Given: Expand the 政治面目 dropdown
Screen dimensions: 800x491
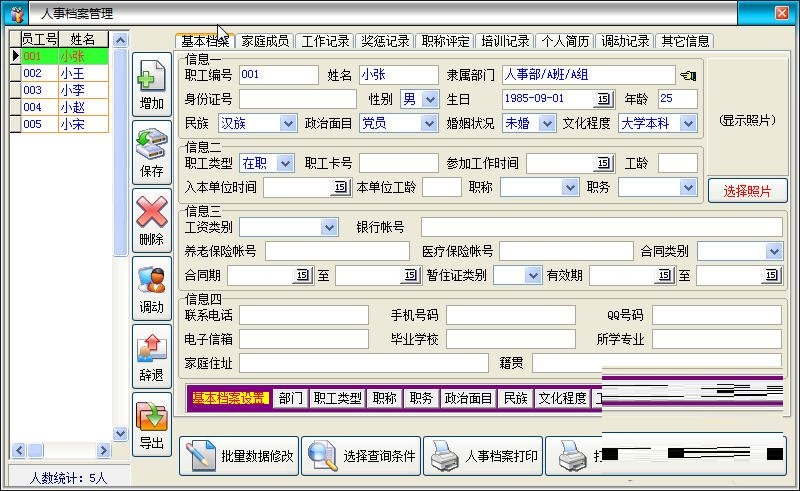Looking at the screenshot, I should (429, 123).
